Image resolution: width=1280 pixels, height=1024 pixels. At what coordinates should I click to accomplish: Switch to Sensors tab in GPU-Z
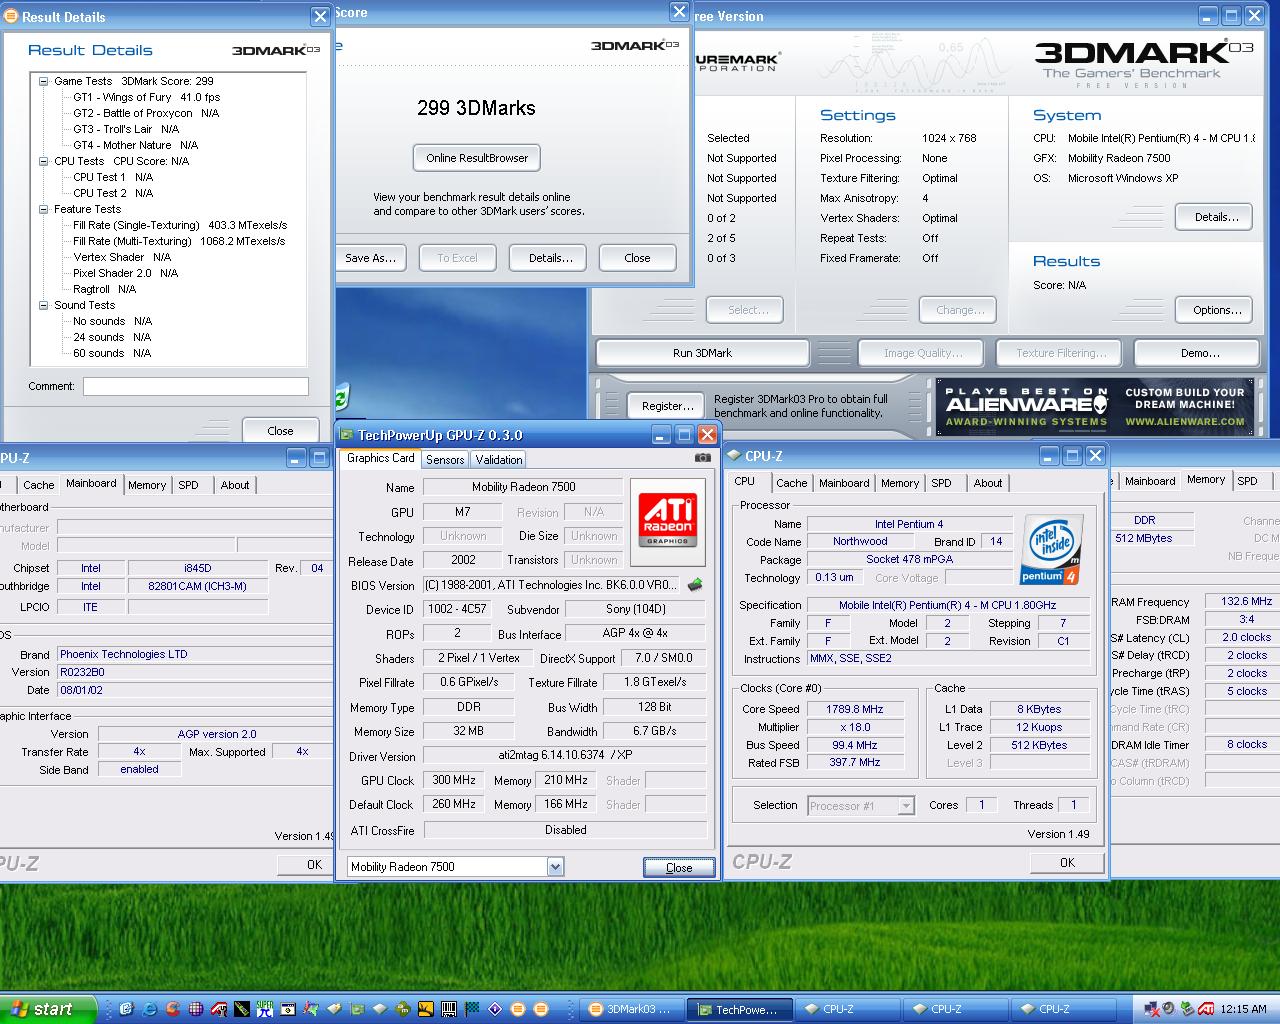445,459
